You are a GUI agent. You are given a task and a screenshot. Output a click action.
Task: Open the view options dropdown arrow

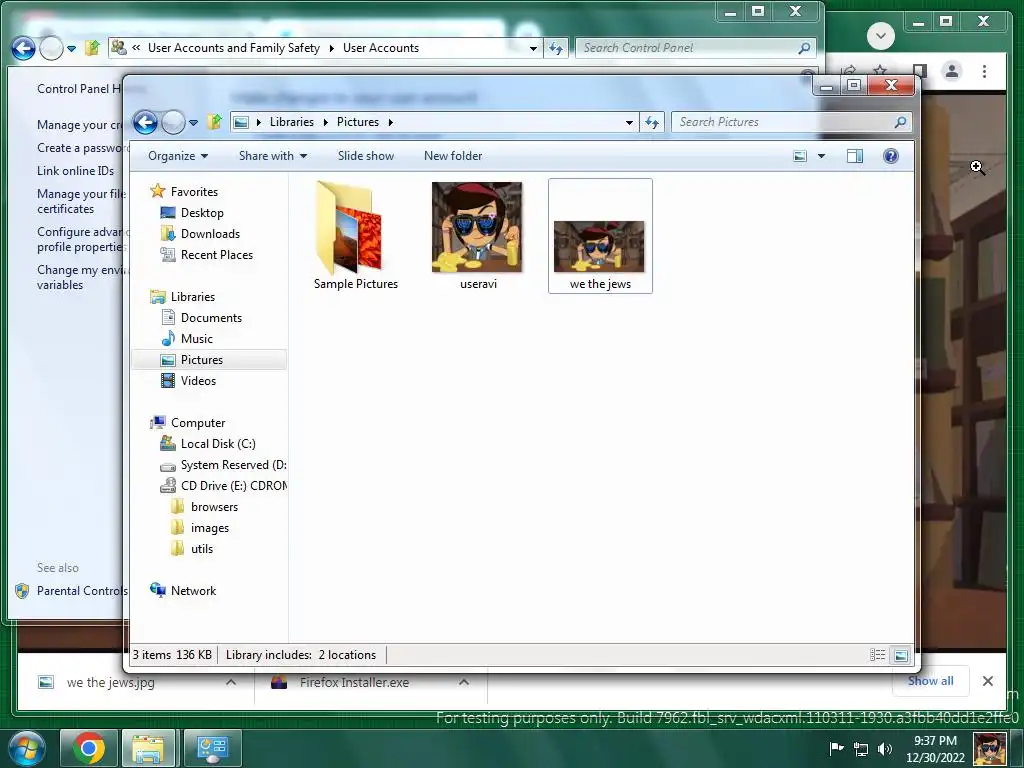pyautogui.click(x=822, y=156)
